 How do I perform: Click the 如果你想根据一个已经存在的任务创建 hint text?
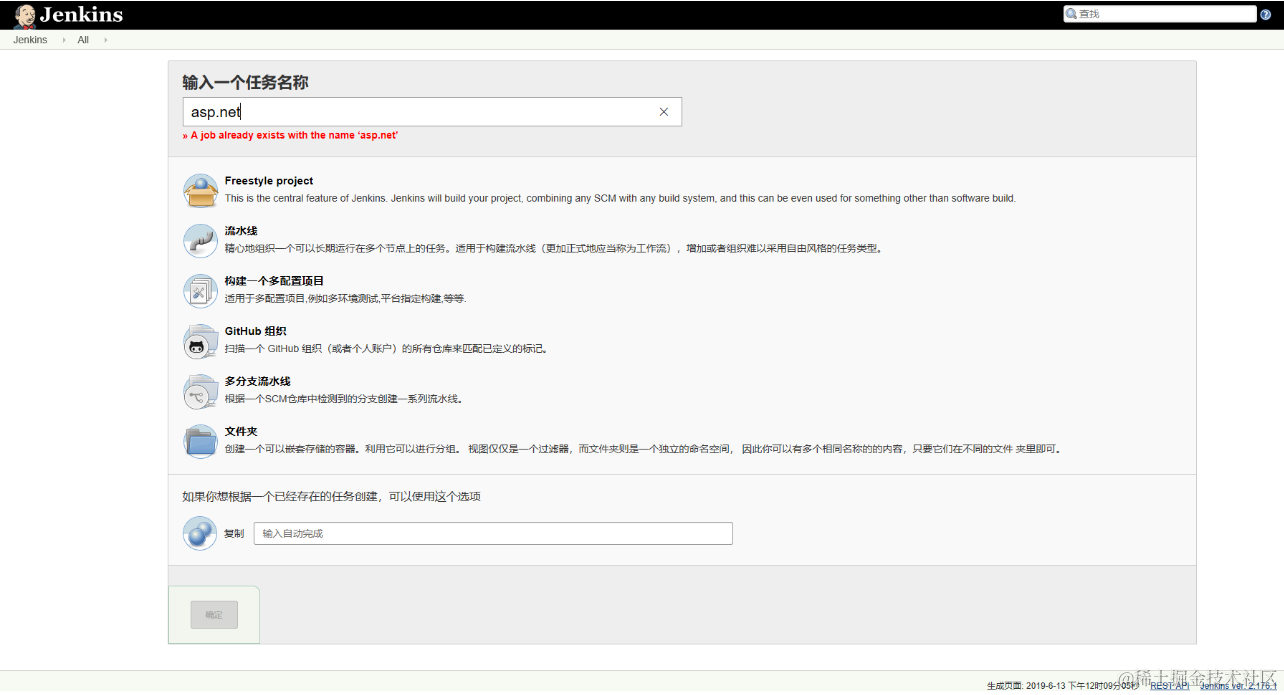coord(331,496)
